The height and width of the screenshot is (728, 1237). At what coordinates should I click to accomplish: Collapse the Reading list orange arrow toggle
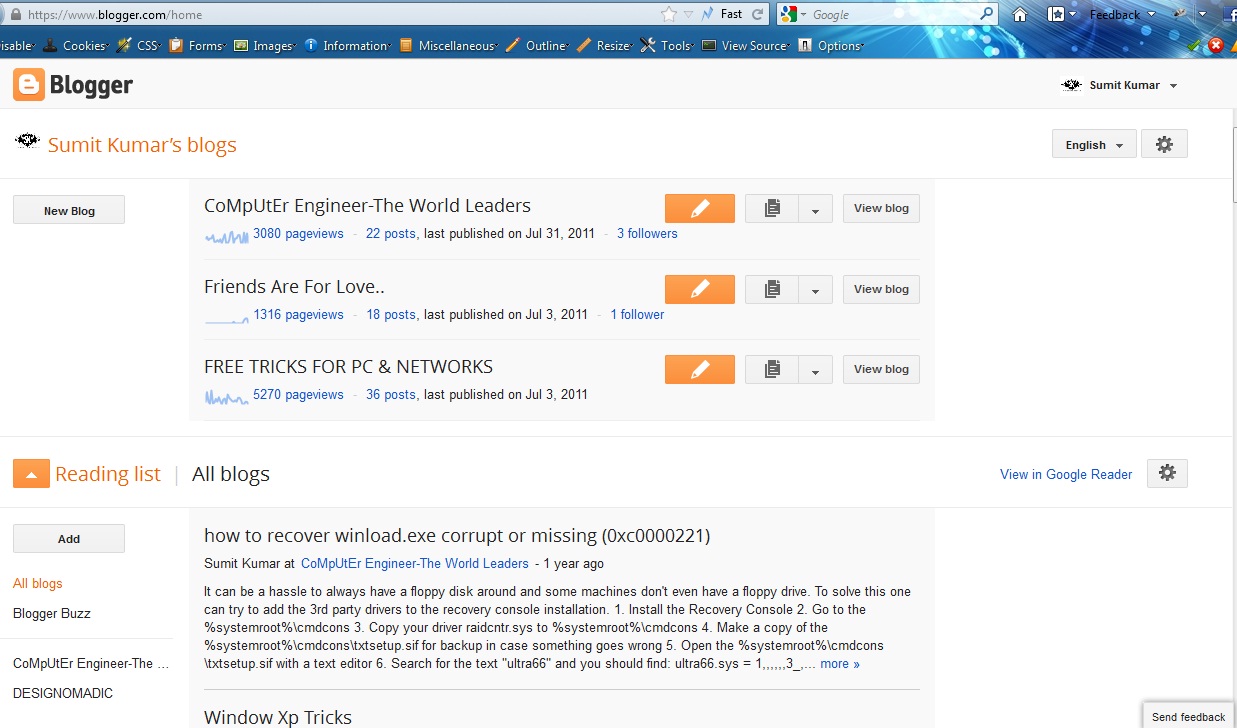[31, 474]
